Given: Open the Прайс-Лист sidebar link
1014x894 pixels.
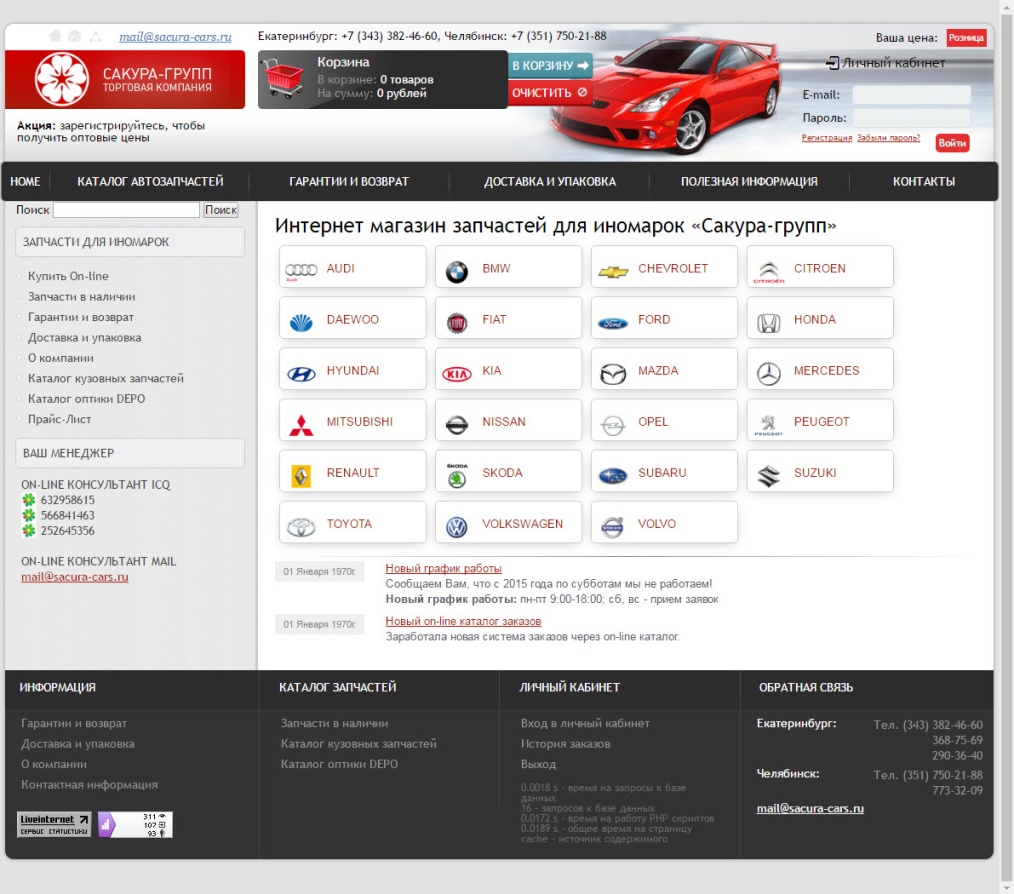Looking at the screenshot, I should 59,419.
